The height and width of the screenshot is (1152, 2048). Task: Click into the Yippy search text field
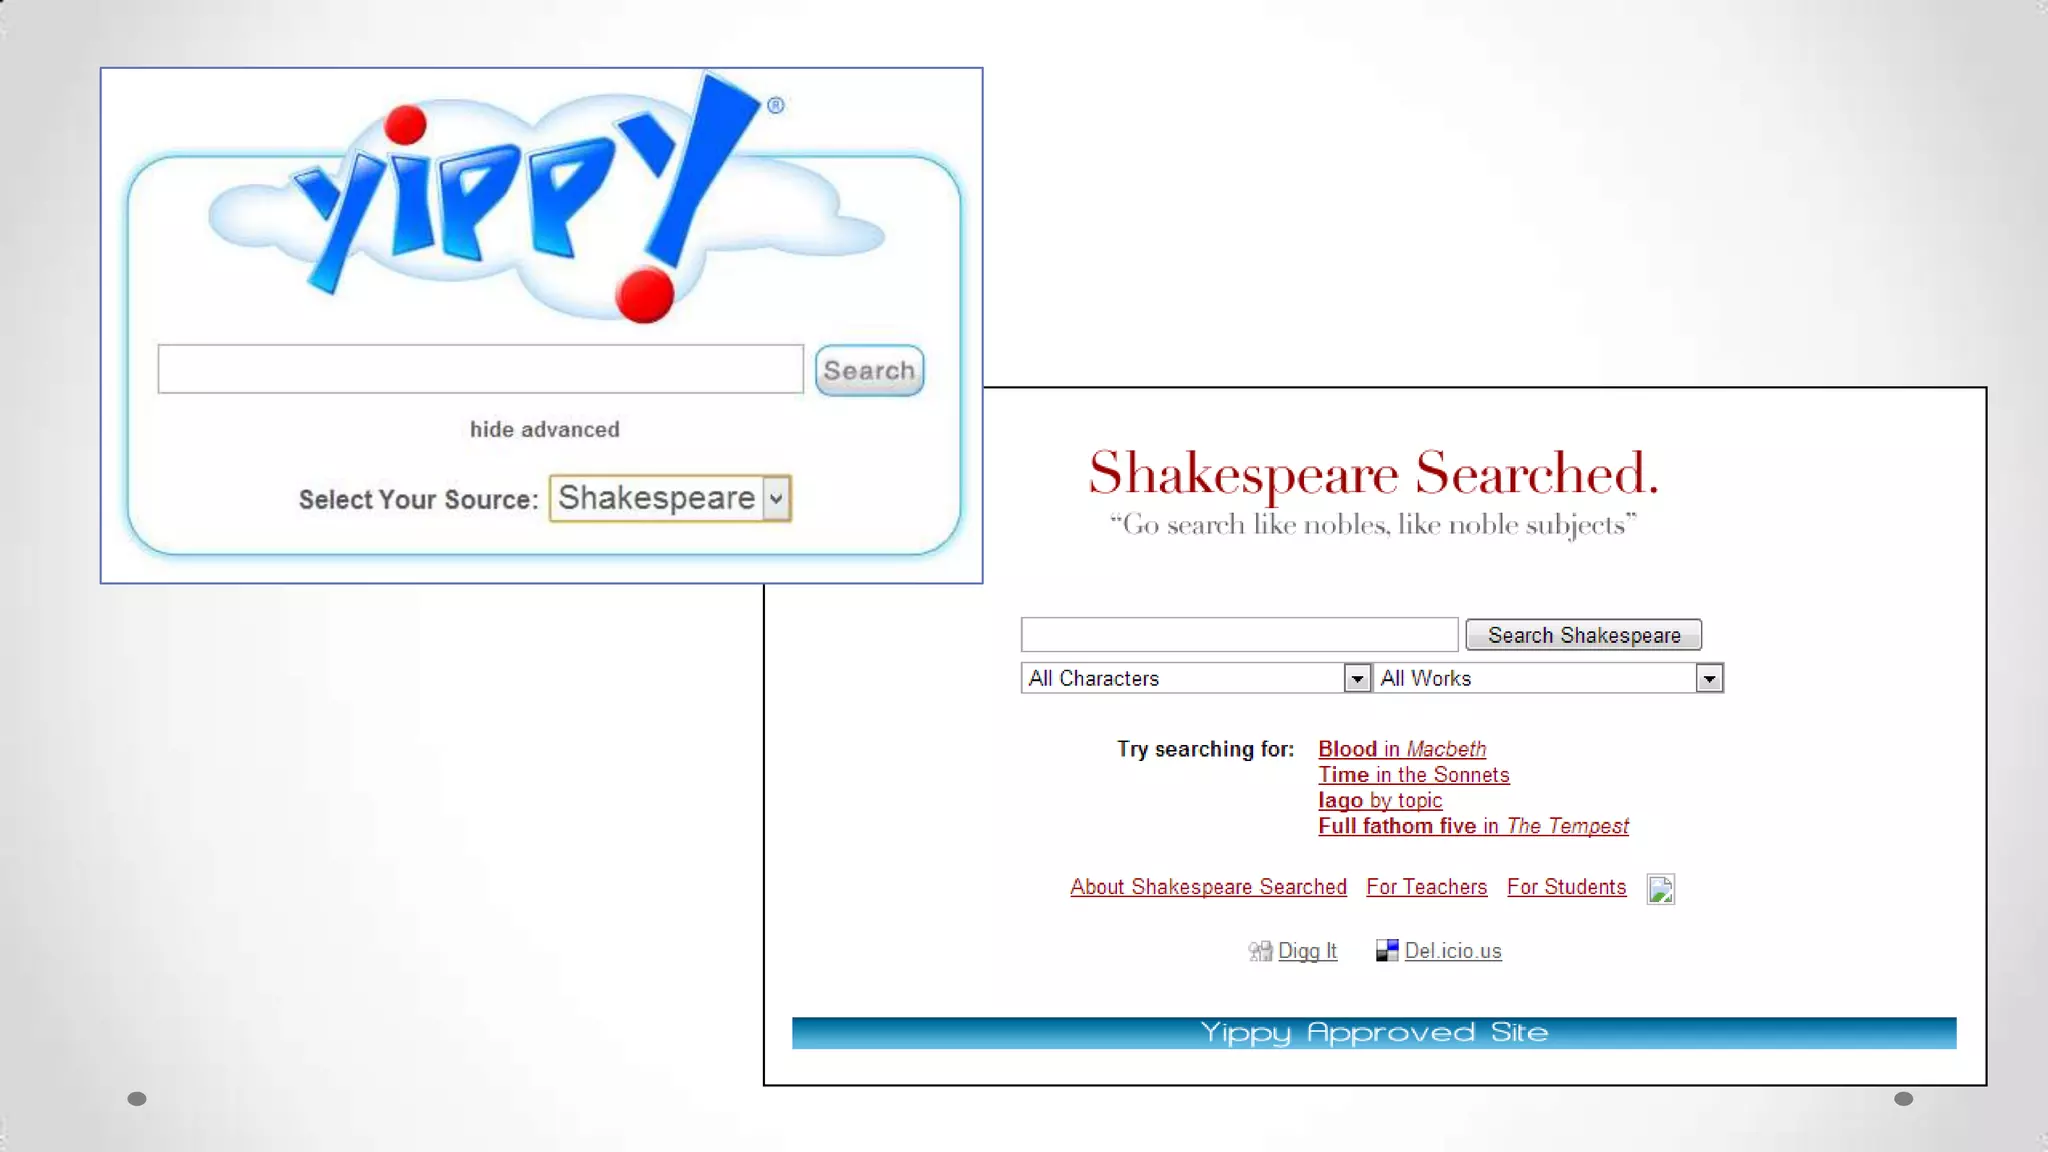(480, 369)
